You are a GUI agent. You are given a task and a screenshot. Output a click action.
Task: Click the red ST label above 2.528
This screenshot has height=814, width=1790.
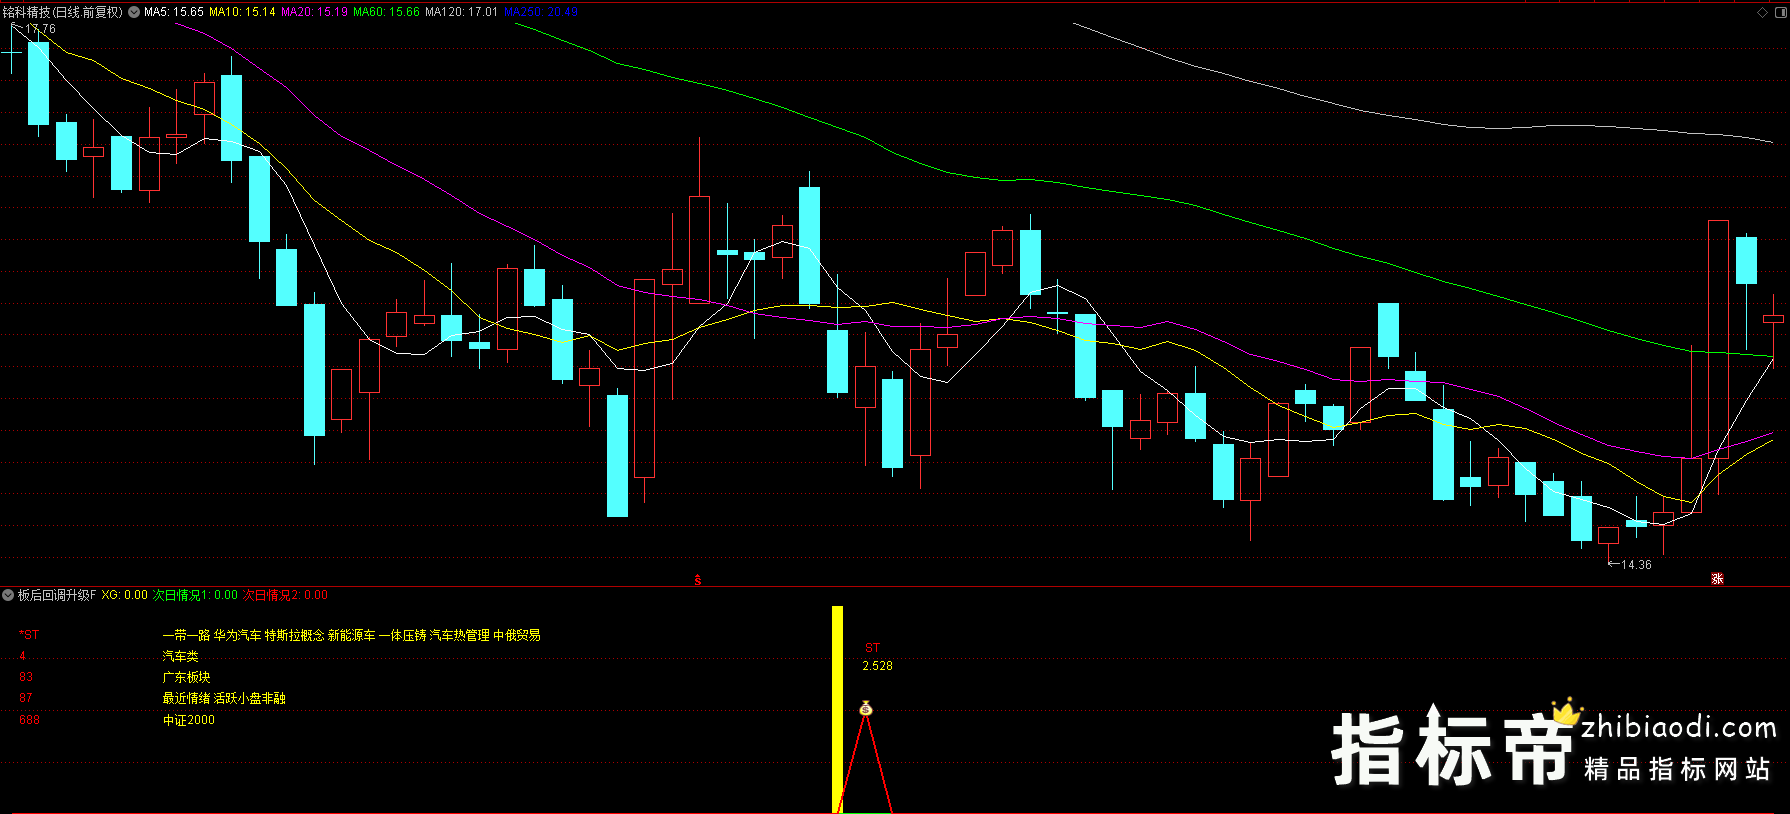pyautogui.click(x=872, y=648)
